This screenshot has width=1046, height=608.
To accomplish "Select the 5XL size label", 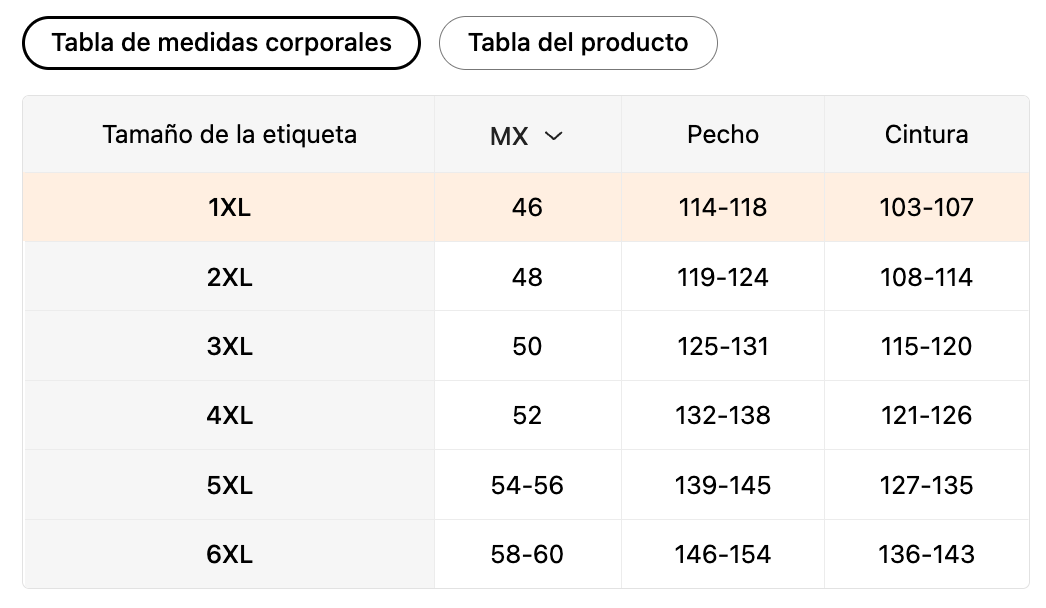I will (x=229, y=485).
